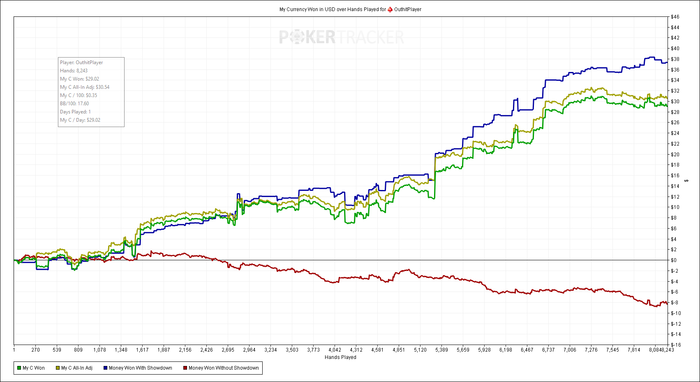Click the '7,276' x-axis tick label
The width and height of the screenshot is (700, 382).
click(591, 351)
